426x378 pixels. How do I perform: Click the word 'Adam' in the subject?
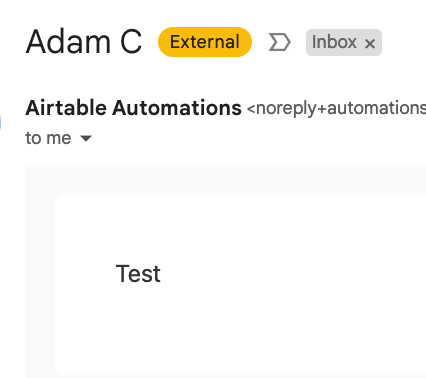tap(68, 42)
